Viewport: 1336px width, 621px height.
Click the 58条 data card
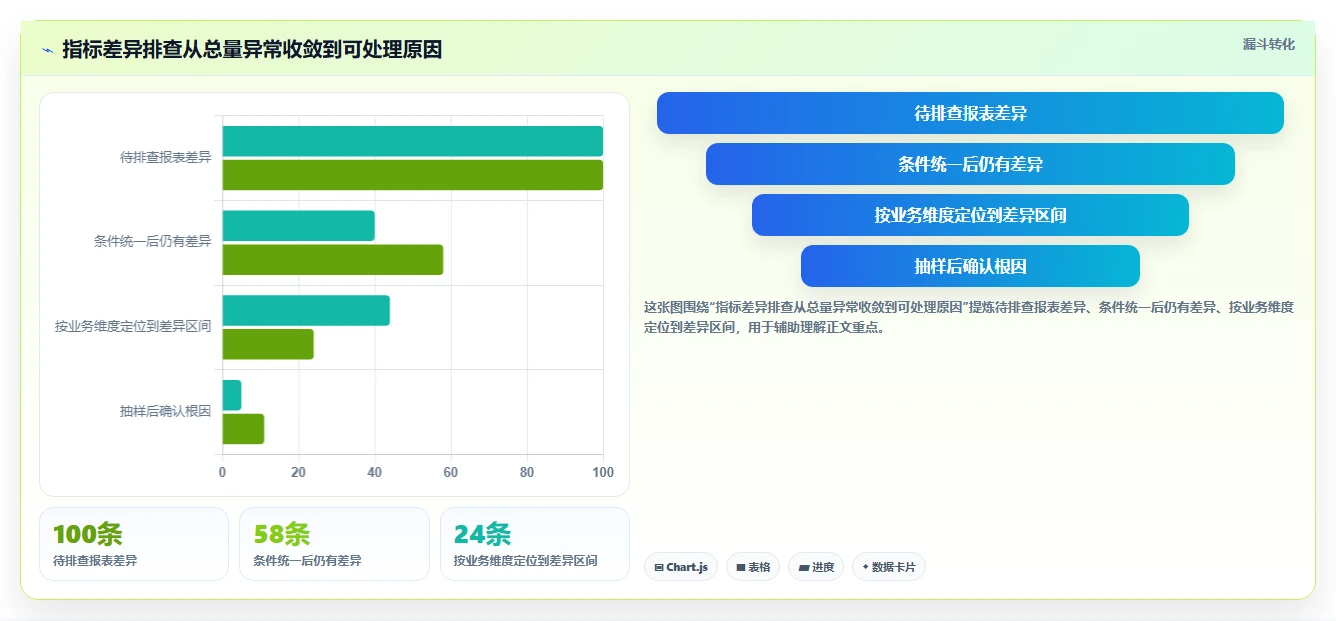pyautogui.click(x=334, y=544)
